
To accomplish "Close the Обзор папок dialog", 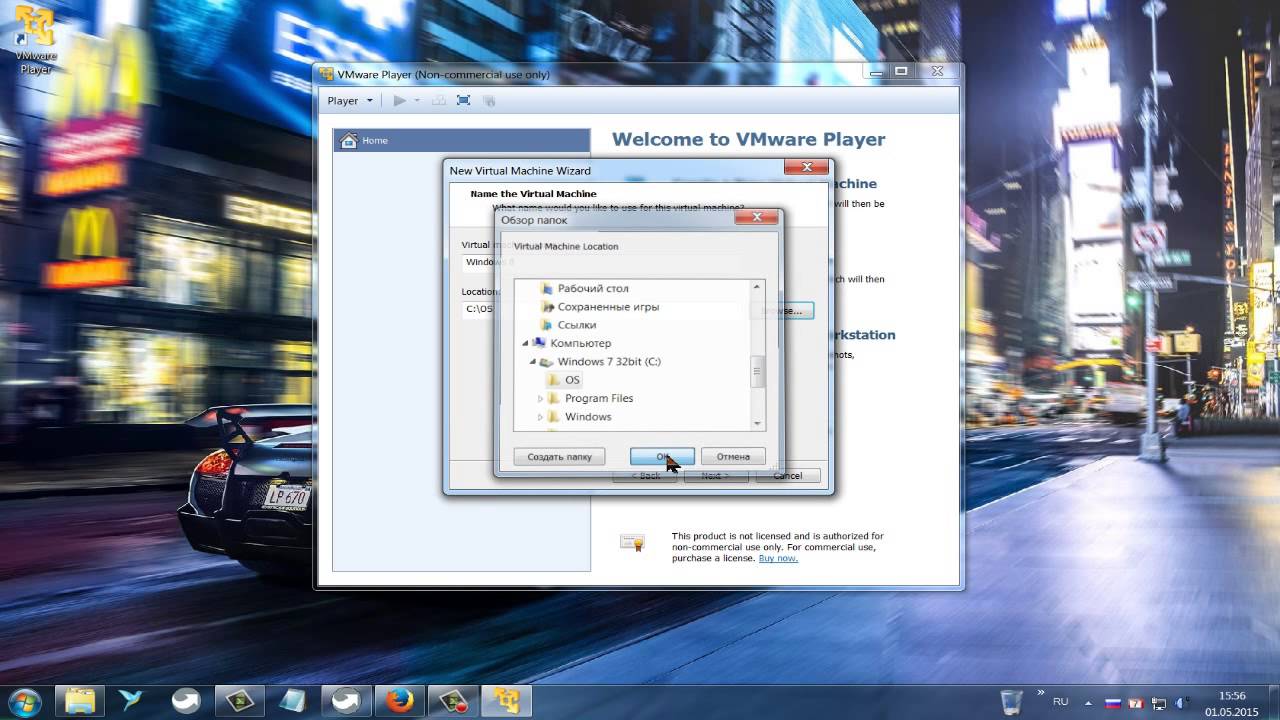I will 756,217.
